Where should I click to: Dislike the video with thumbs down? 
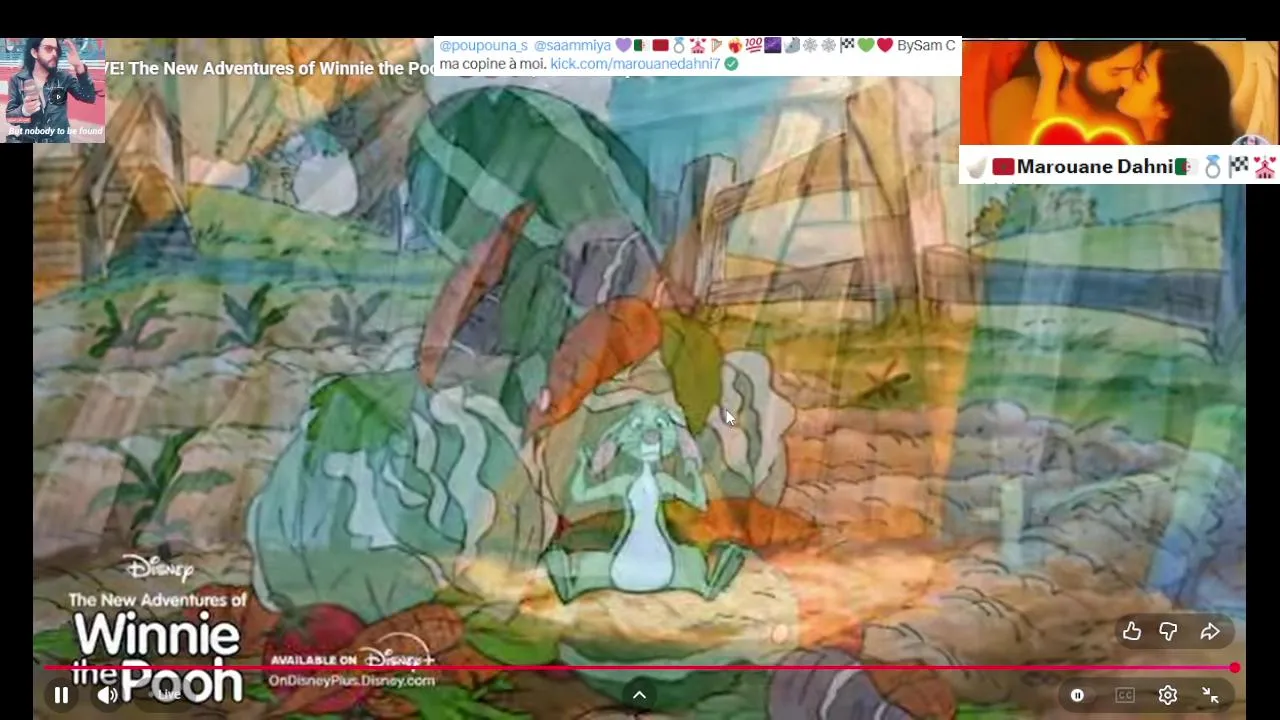coord(1168,632)
